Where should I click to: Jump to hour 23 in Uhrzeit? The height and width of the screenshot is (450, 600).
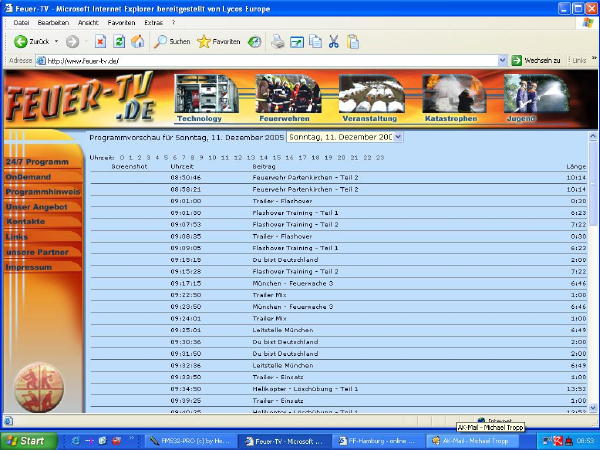point(380,157)
